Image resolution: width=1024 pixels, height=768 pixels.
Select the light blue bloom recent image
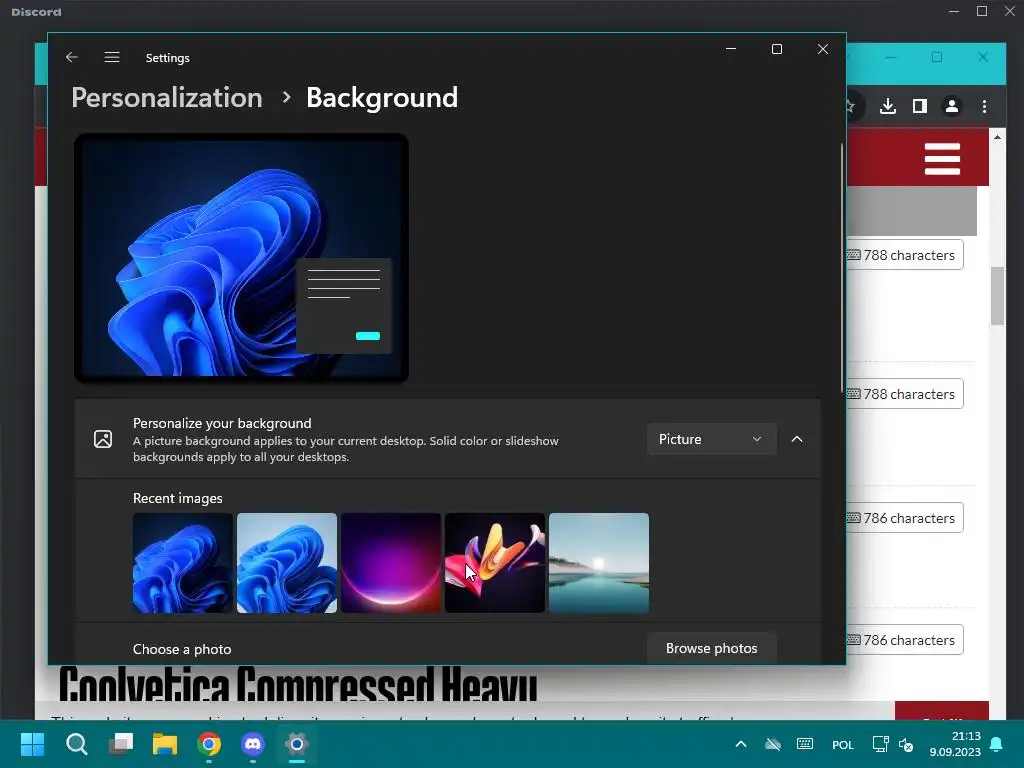287,563
